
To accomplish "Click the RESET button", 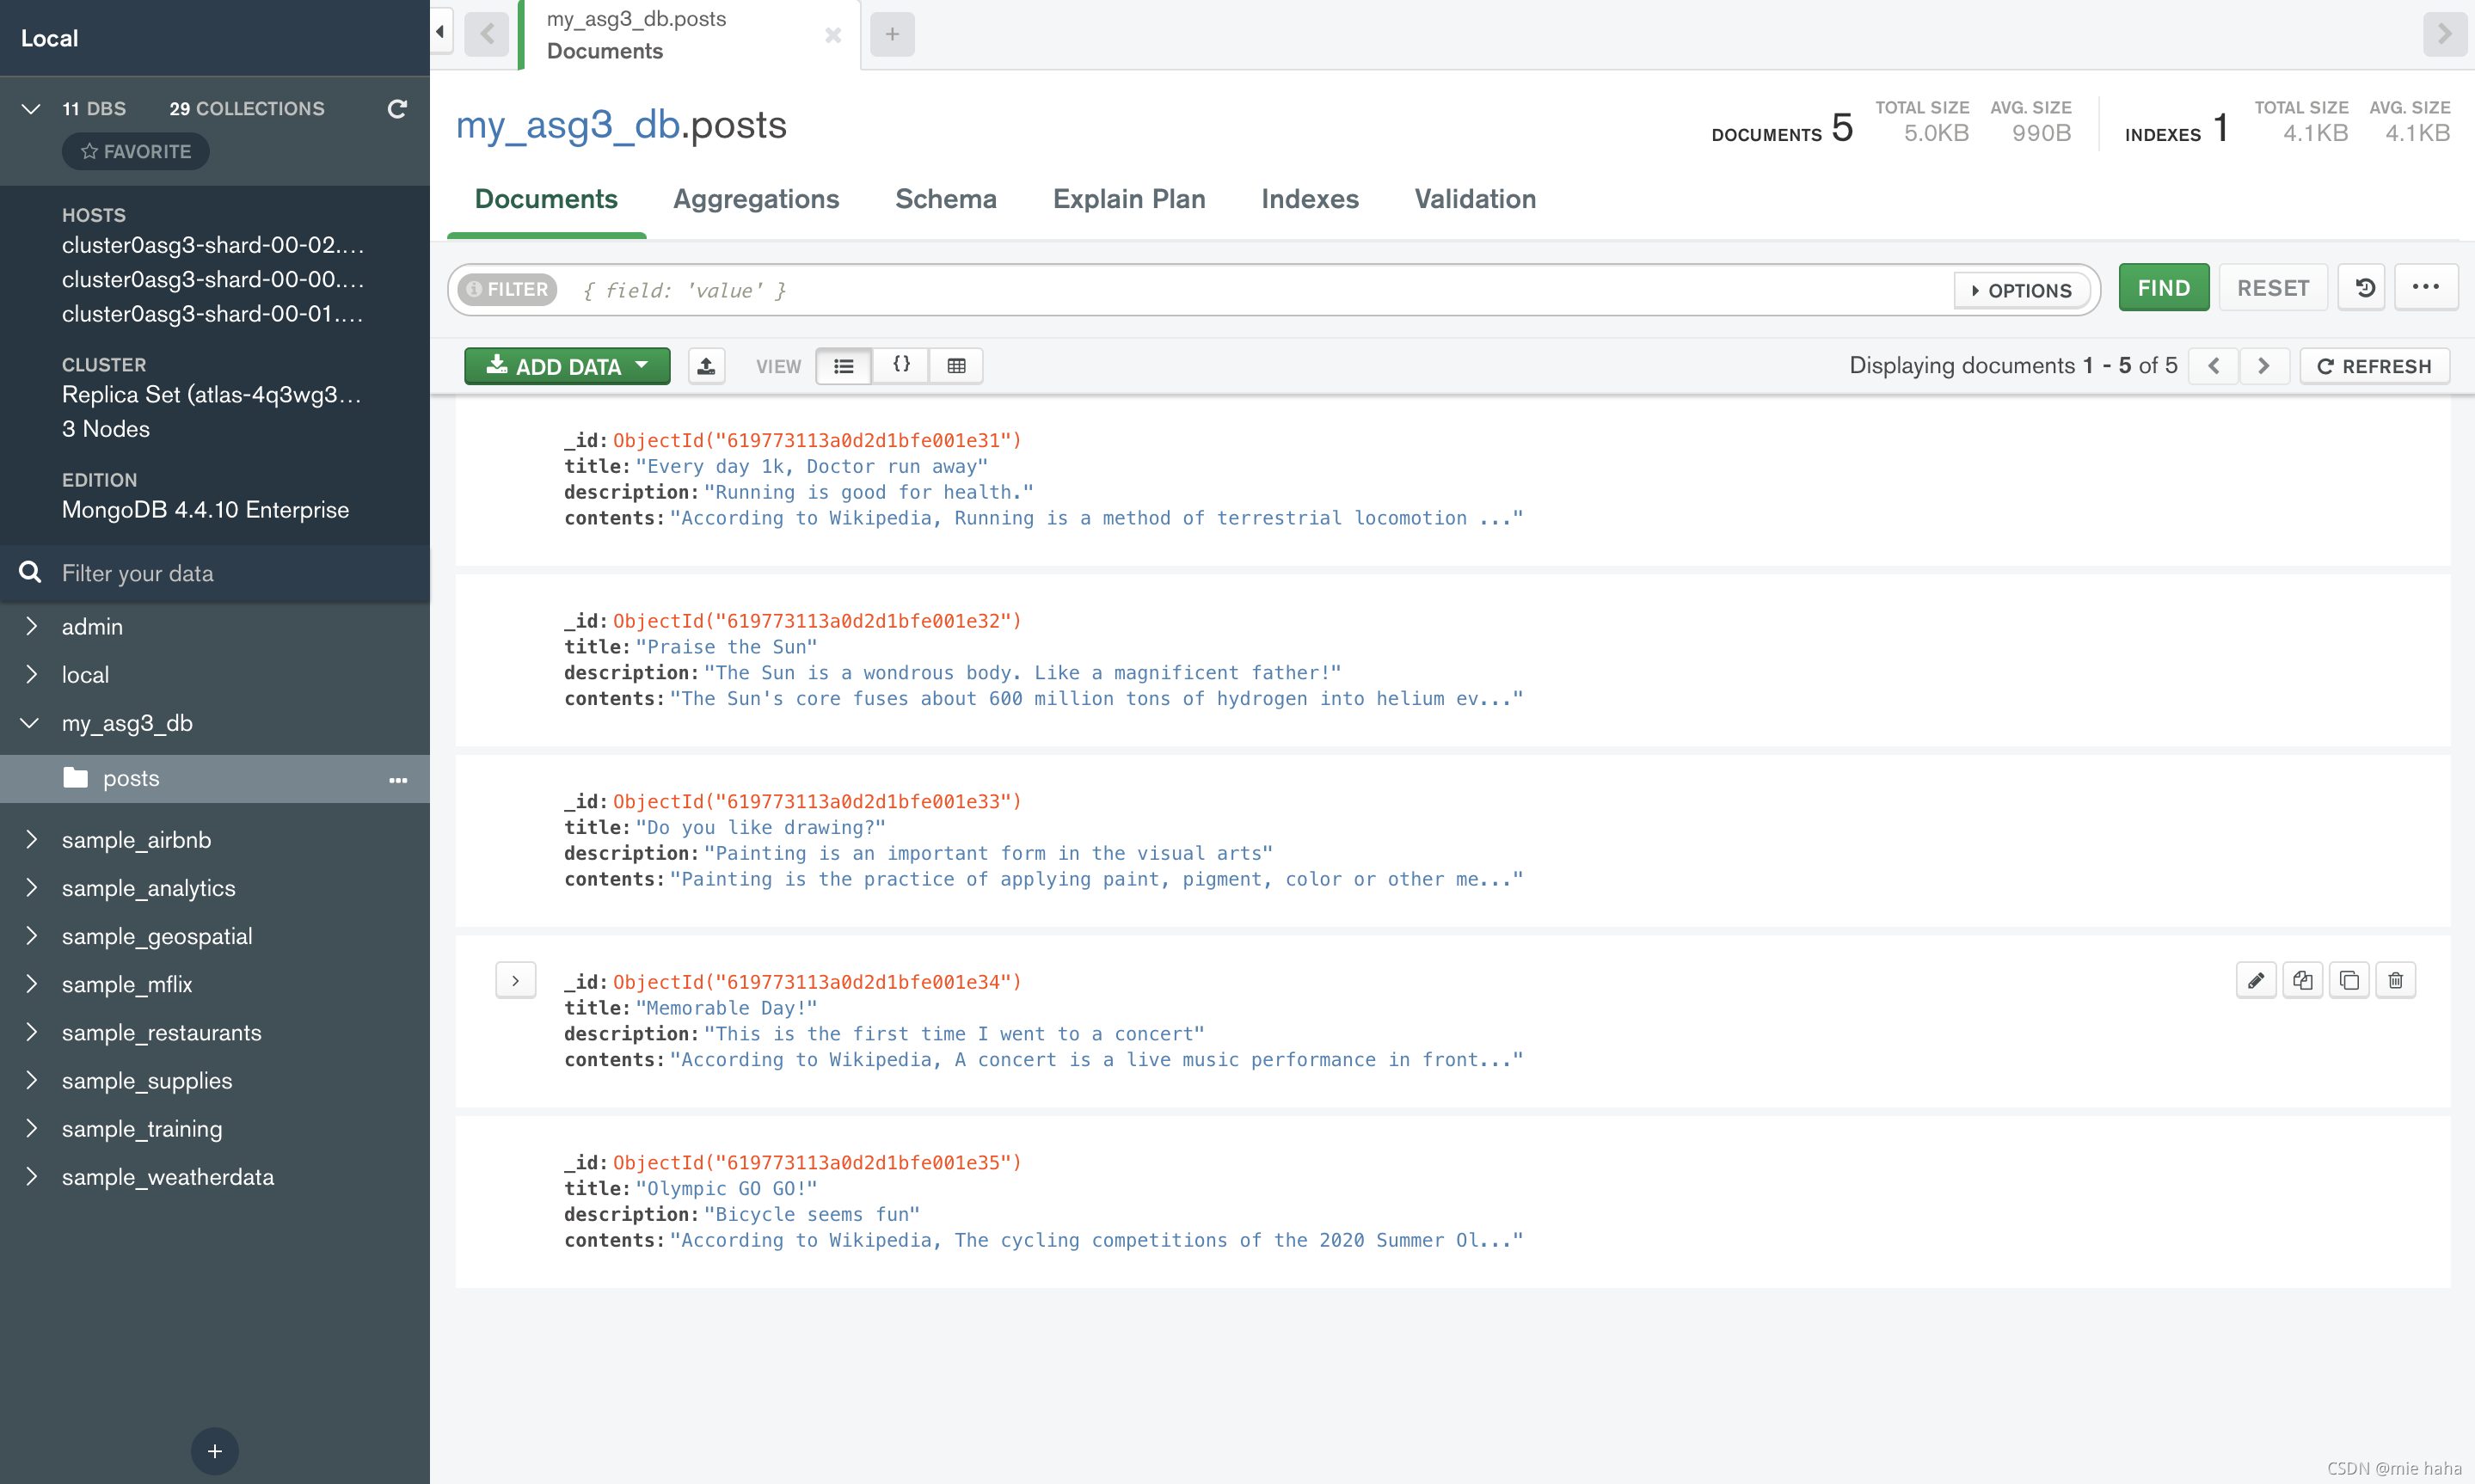I will (2273, 288).
